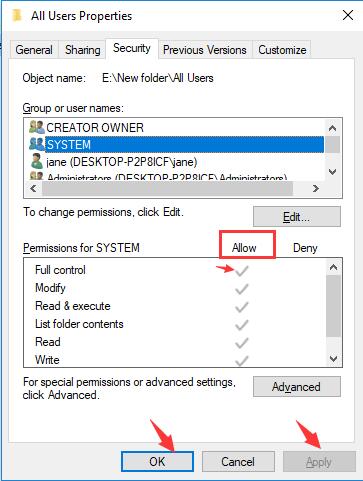The image size is (363, 481).
Task: Confirm with the OK button
Action: click(157, 462)
